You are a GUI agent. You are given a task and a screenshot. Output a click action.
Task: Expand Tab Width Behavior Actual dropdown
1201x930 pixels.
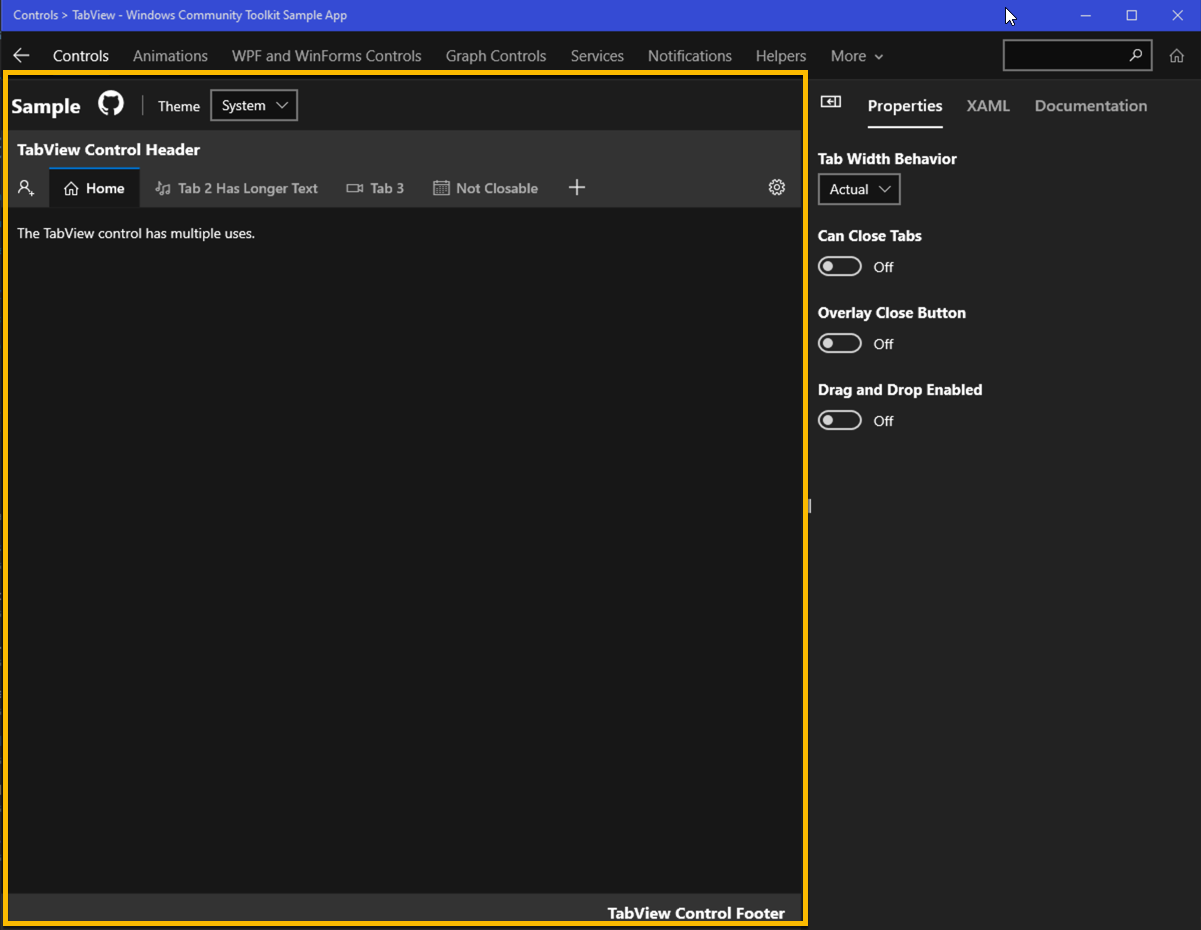(859, 189)
